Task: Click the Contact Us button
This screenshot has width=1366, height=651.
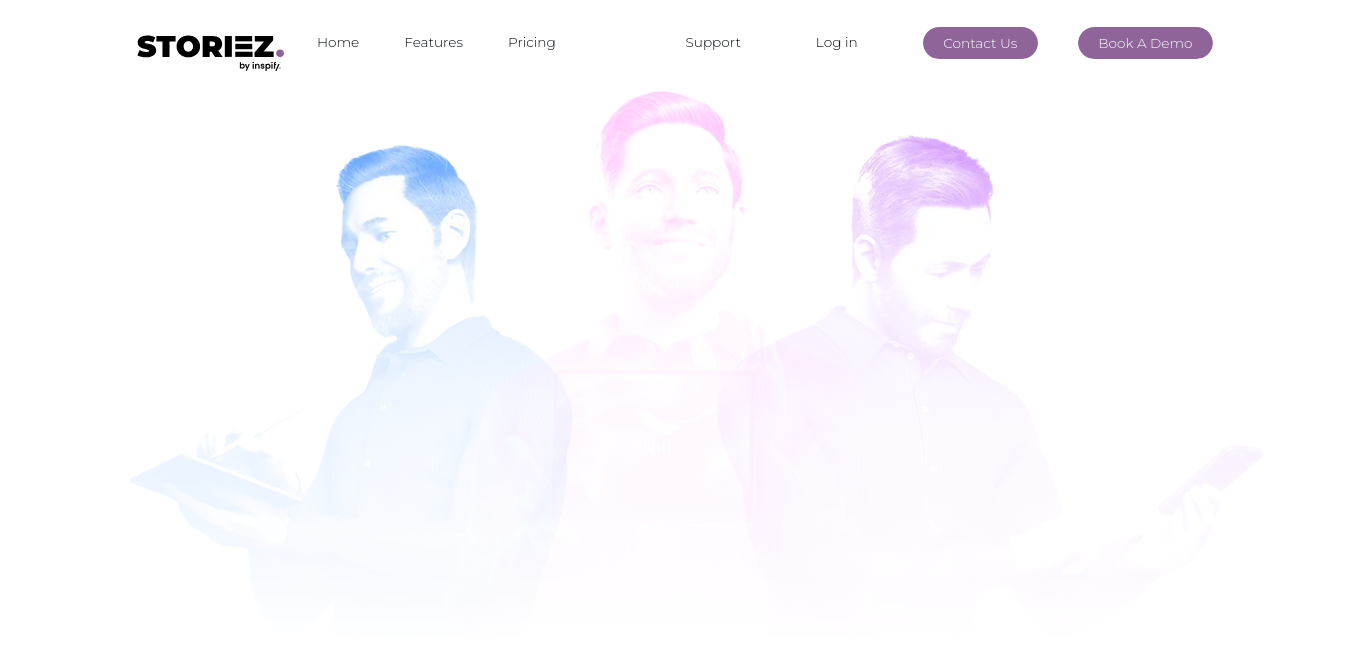Action: pyautogui.click(x=980, y=43)
